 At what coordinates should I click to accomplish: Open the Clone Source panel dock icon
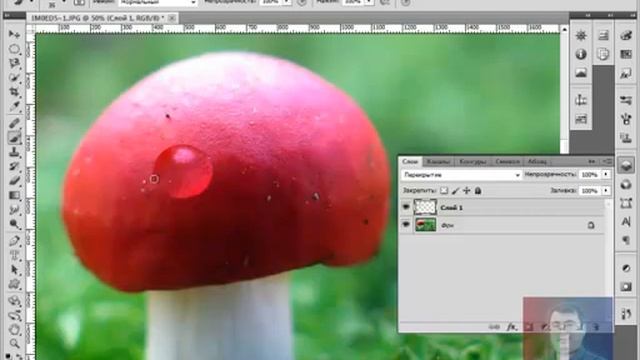pyautogui.click(x=626, y=138)
